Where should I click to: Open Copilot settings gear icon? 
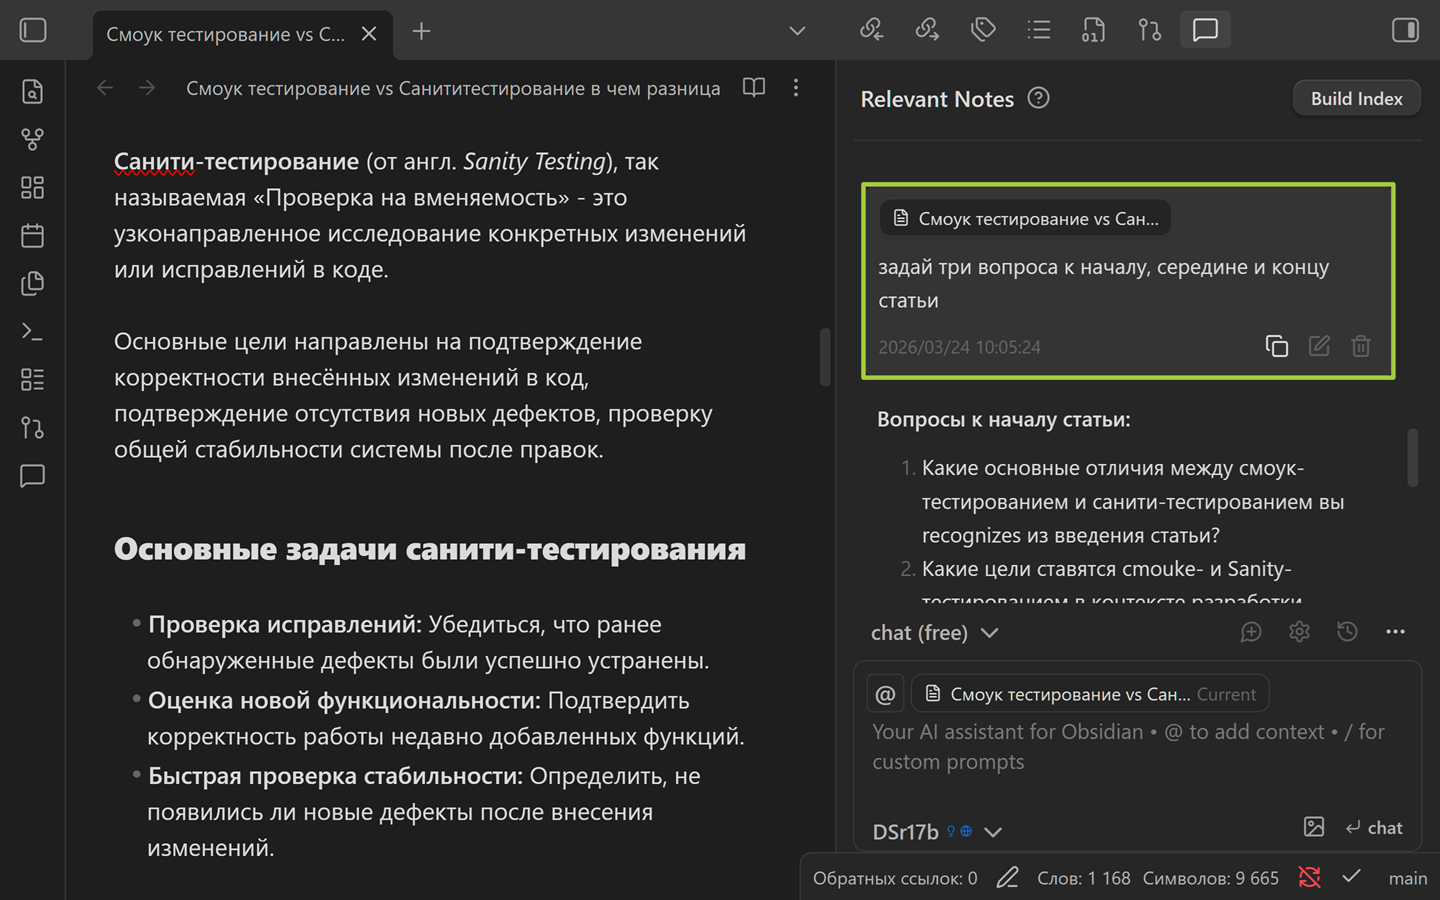[x=1299, y=632]
